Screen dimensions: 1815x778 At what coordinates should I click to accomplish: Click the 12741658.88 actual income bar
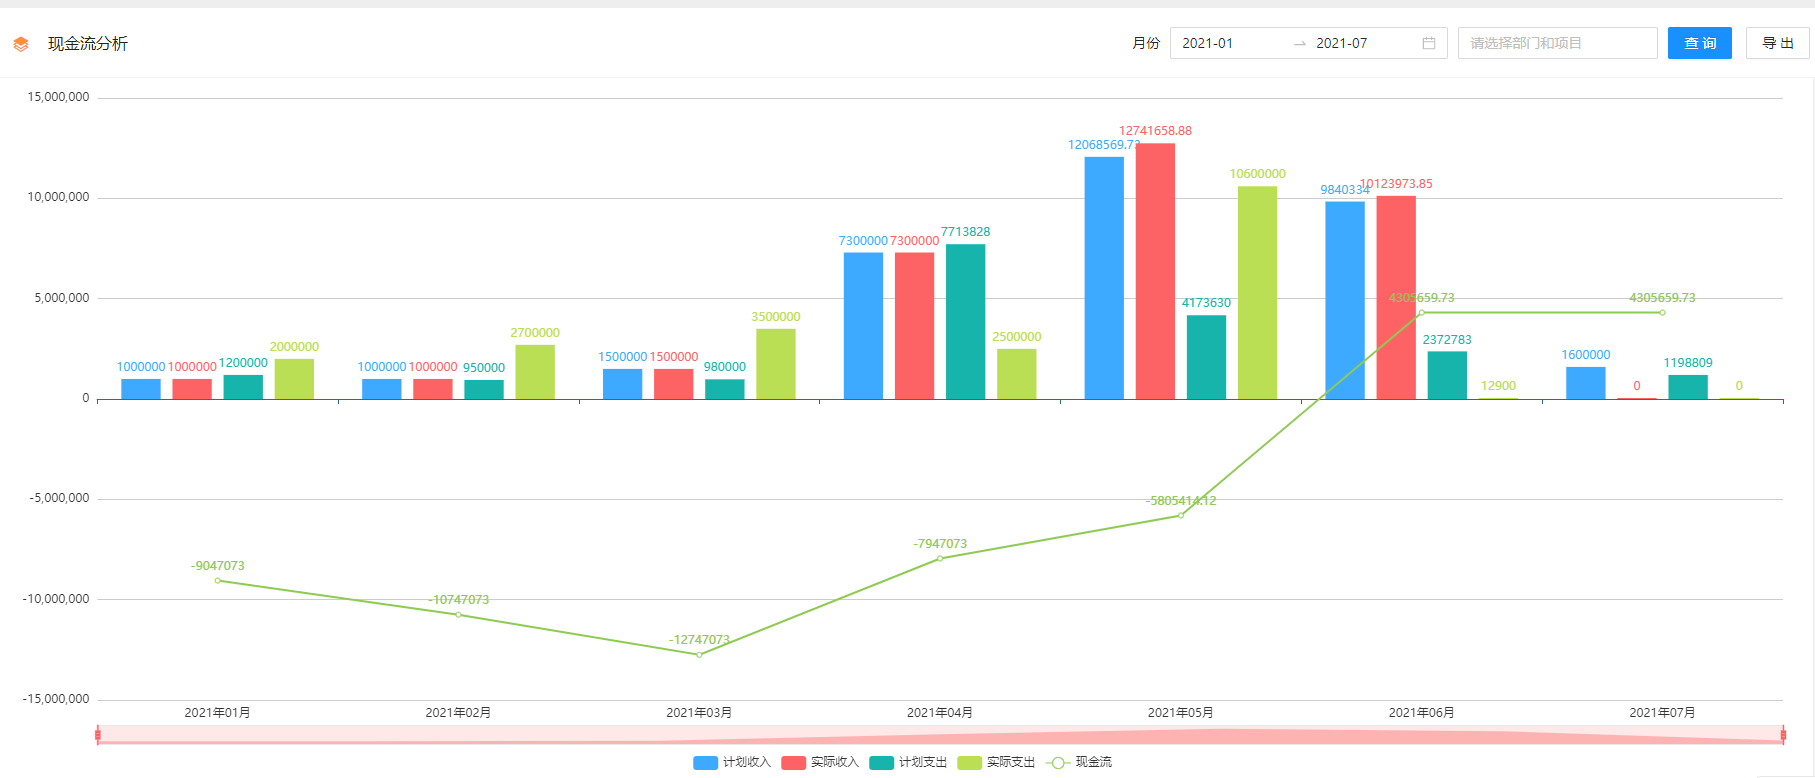tap(1155, 270)
